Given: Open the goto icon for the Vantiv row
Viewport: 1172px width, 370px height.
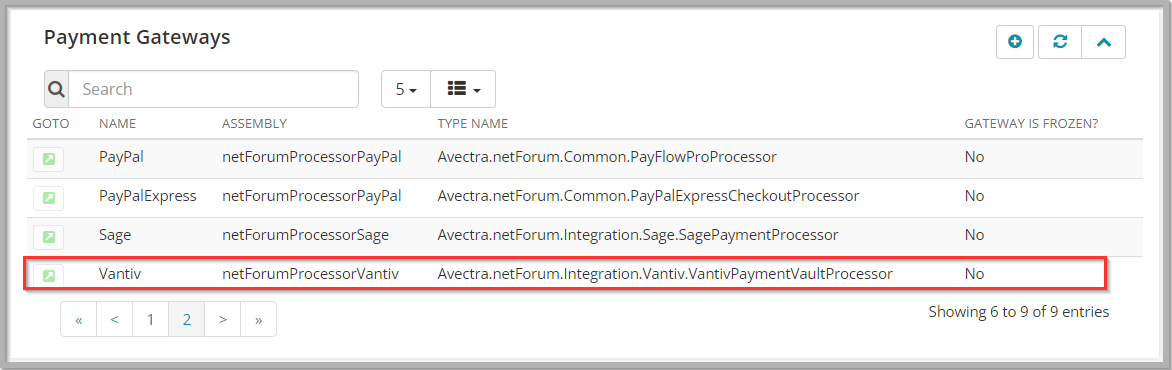Looking at the screenshot, I should click(x=48, y=276).
